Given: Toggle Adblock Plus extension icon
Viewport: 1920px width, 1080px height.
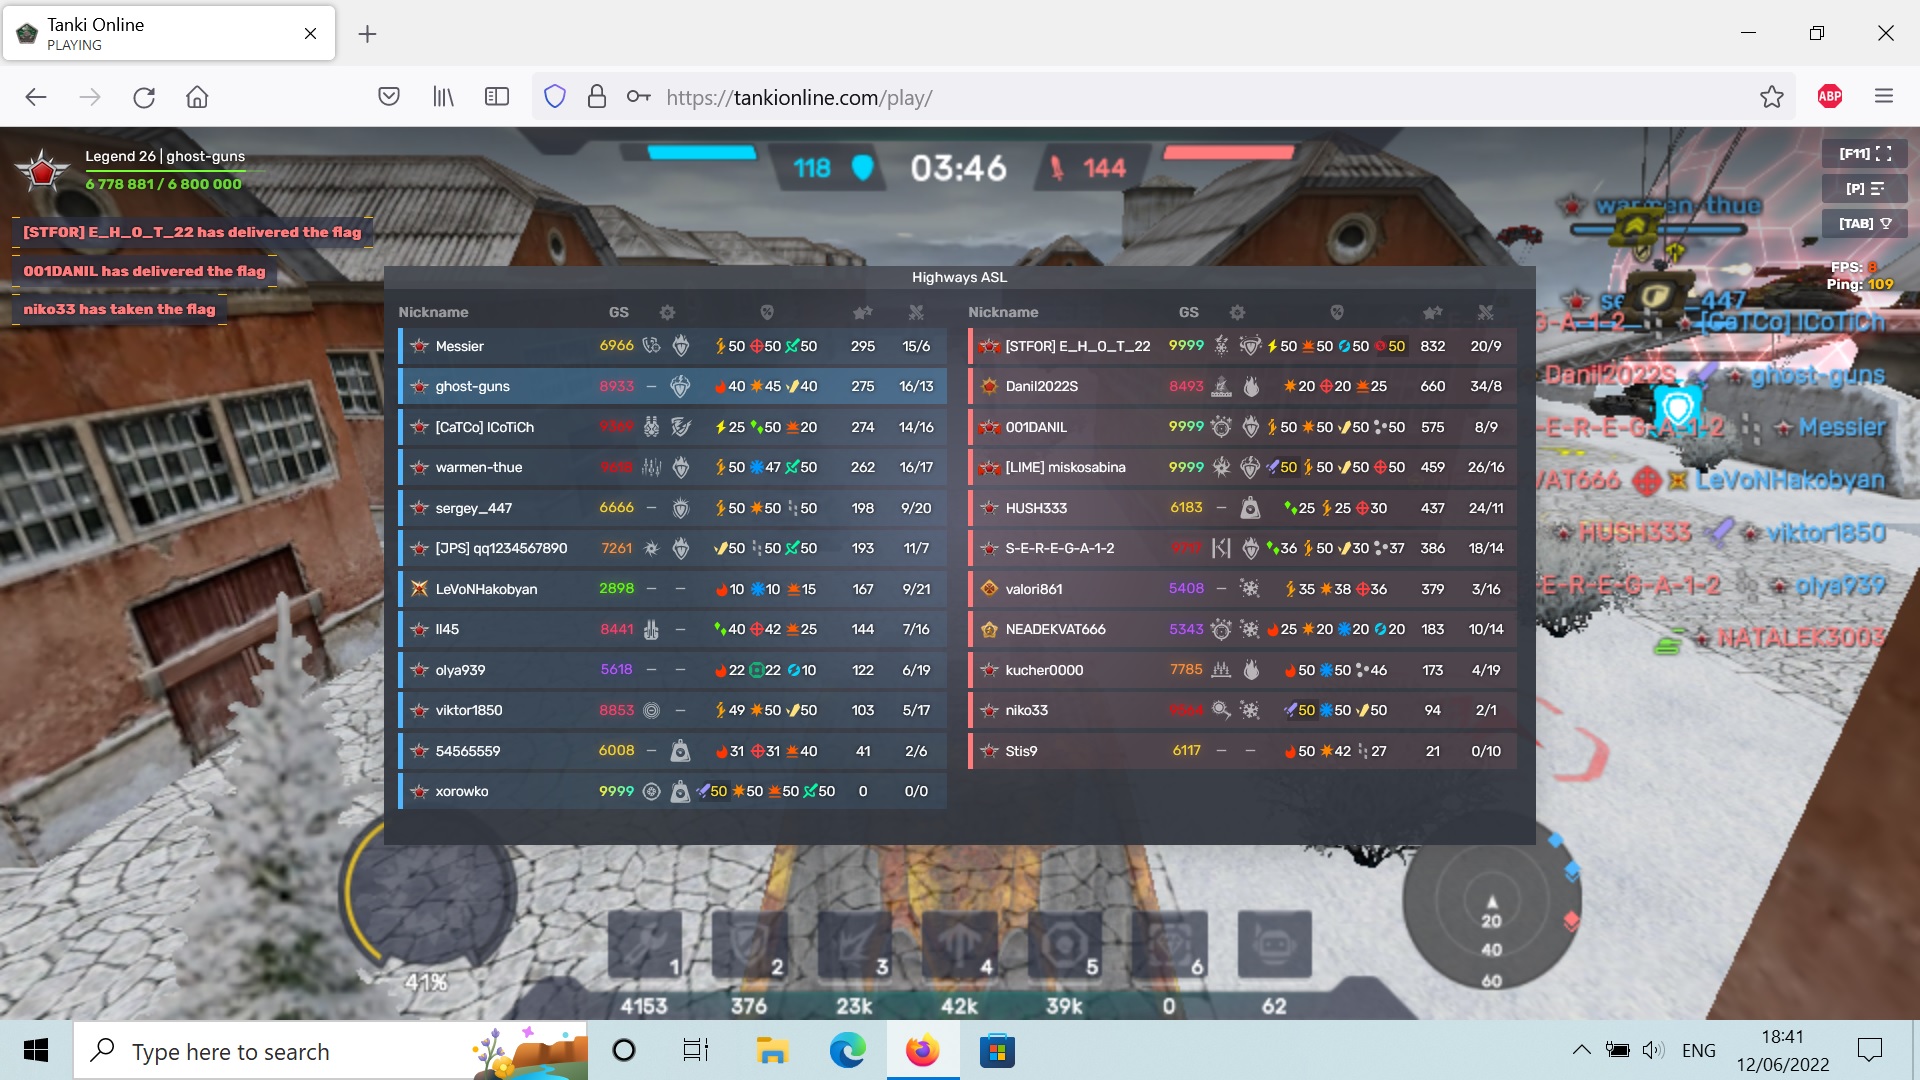Looking at the screenshot, I should click(x=1829, y=97).
